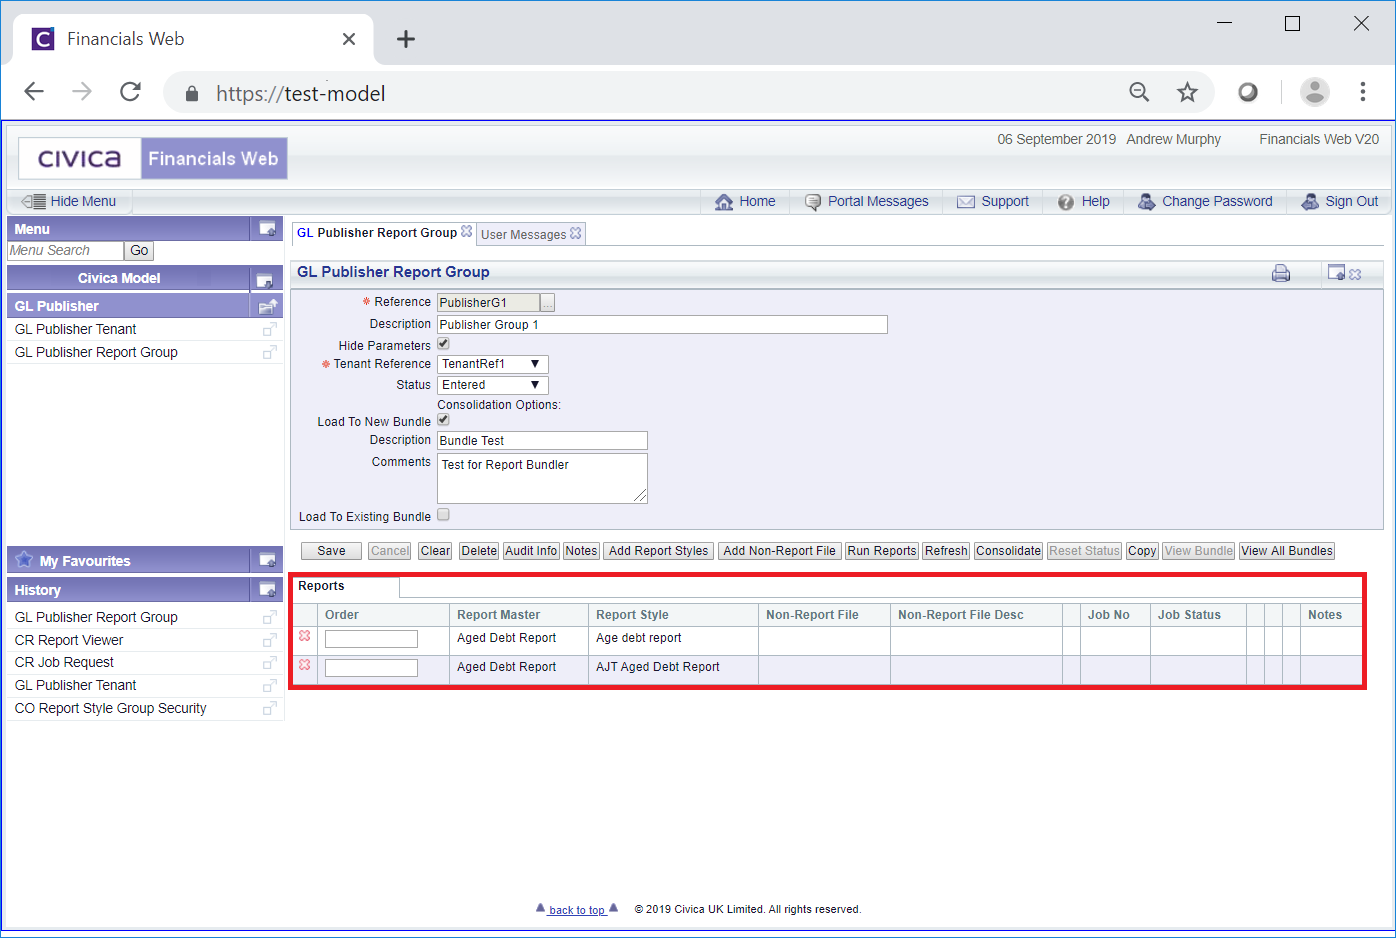Close the GL Publisher Report Group tab
The image size is (1396, 938).
(x=466, y=231)
